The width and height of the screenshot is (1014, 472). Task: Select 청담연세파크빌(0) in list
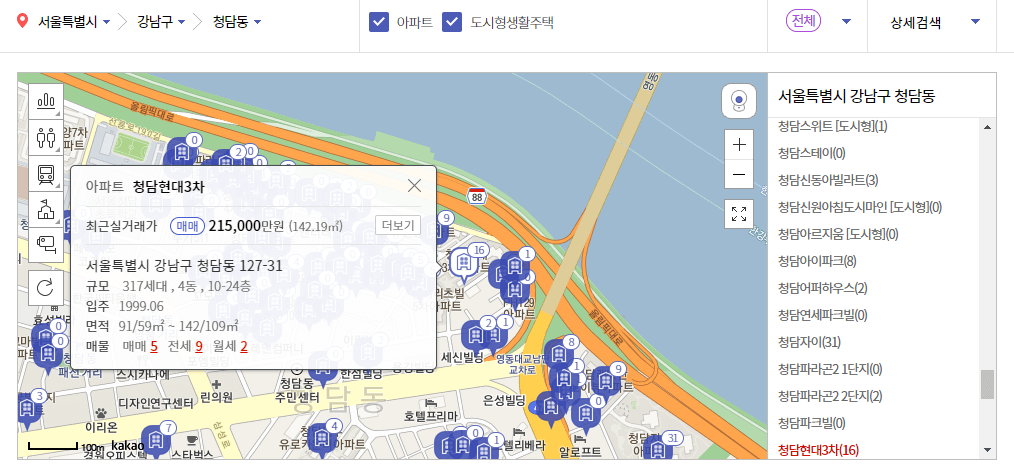pyautogui.click(x=823, y=315)
